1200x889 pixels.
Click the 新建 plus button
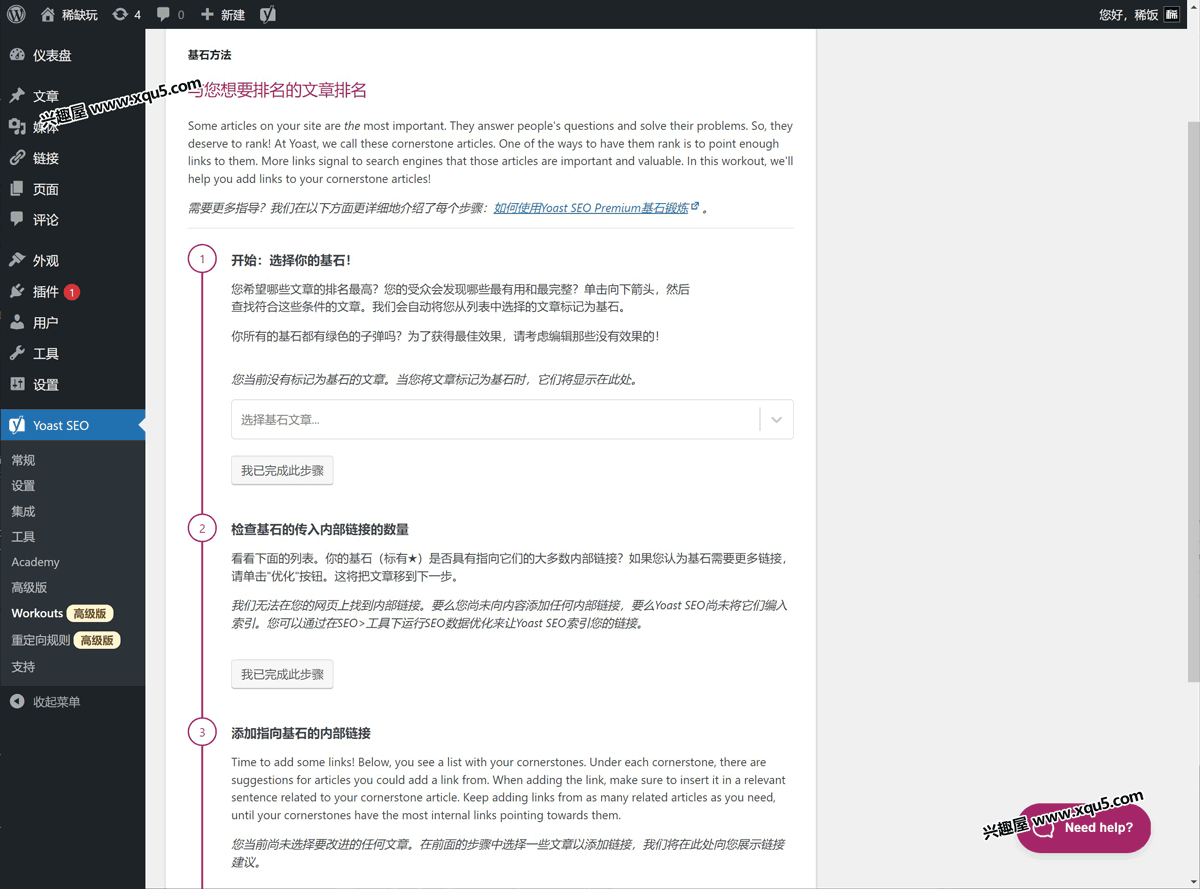[x=223, y=14]
